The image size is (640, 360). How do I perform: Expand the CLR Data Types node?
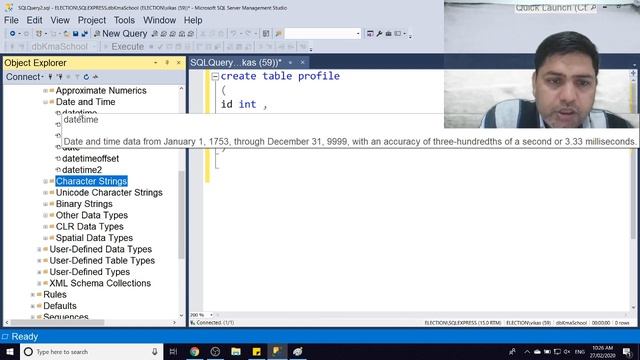46,227
